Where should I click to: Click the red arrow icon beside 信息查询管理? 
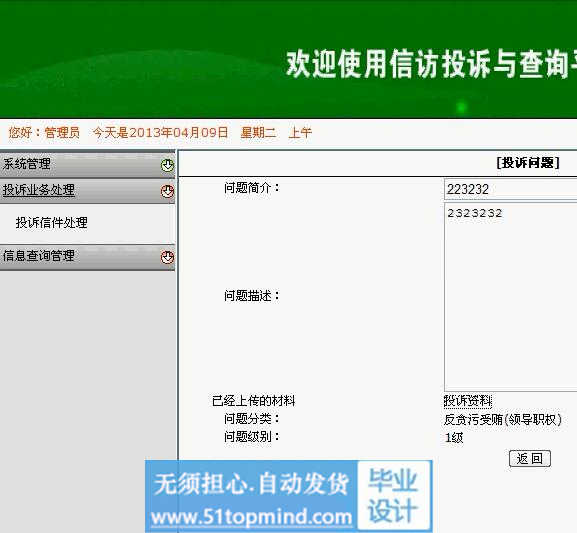click(x=167, y=257)
